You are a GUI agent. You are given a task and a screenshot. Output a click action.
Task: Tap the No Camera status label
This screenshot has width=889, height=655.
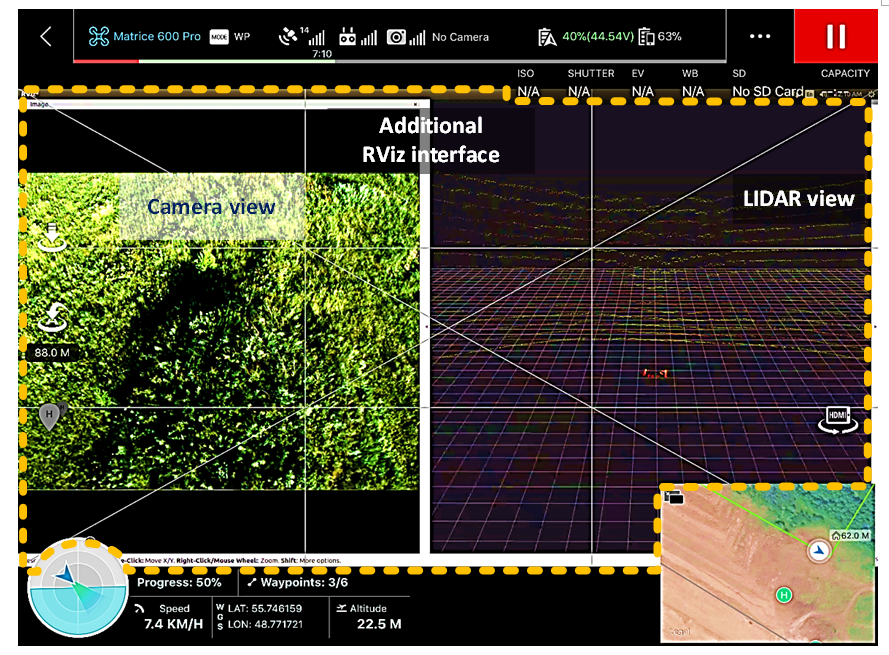click(x=460, y=37)
